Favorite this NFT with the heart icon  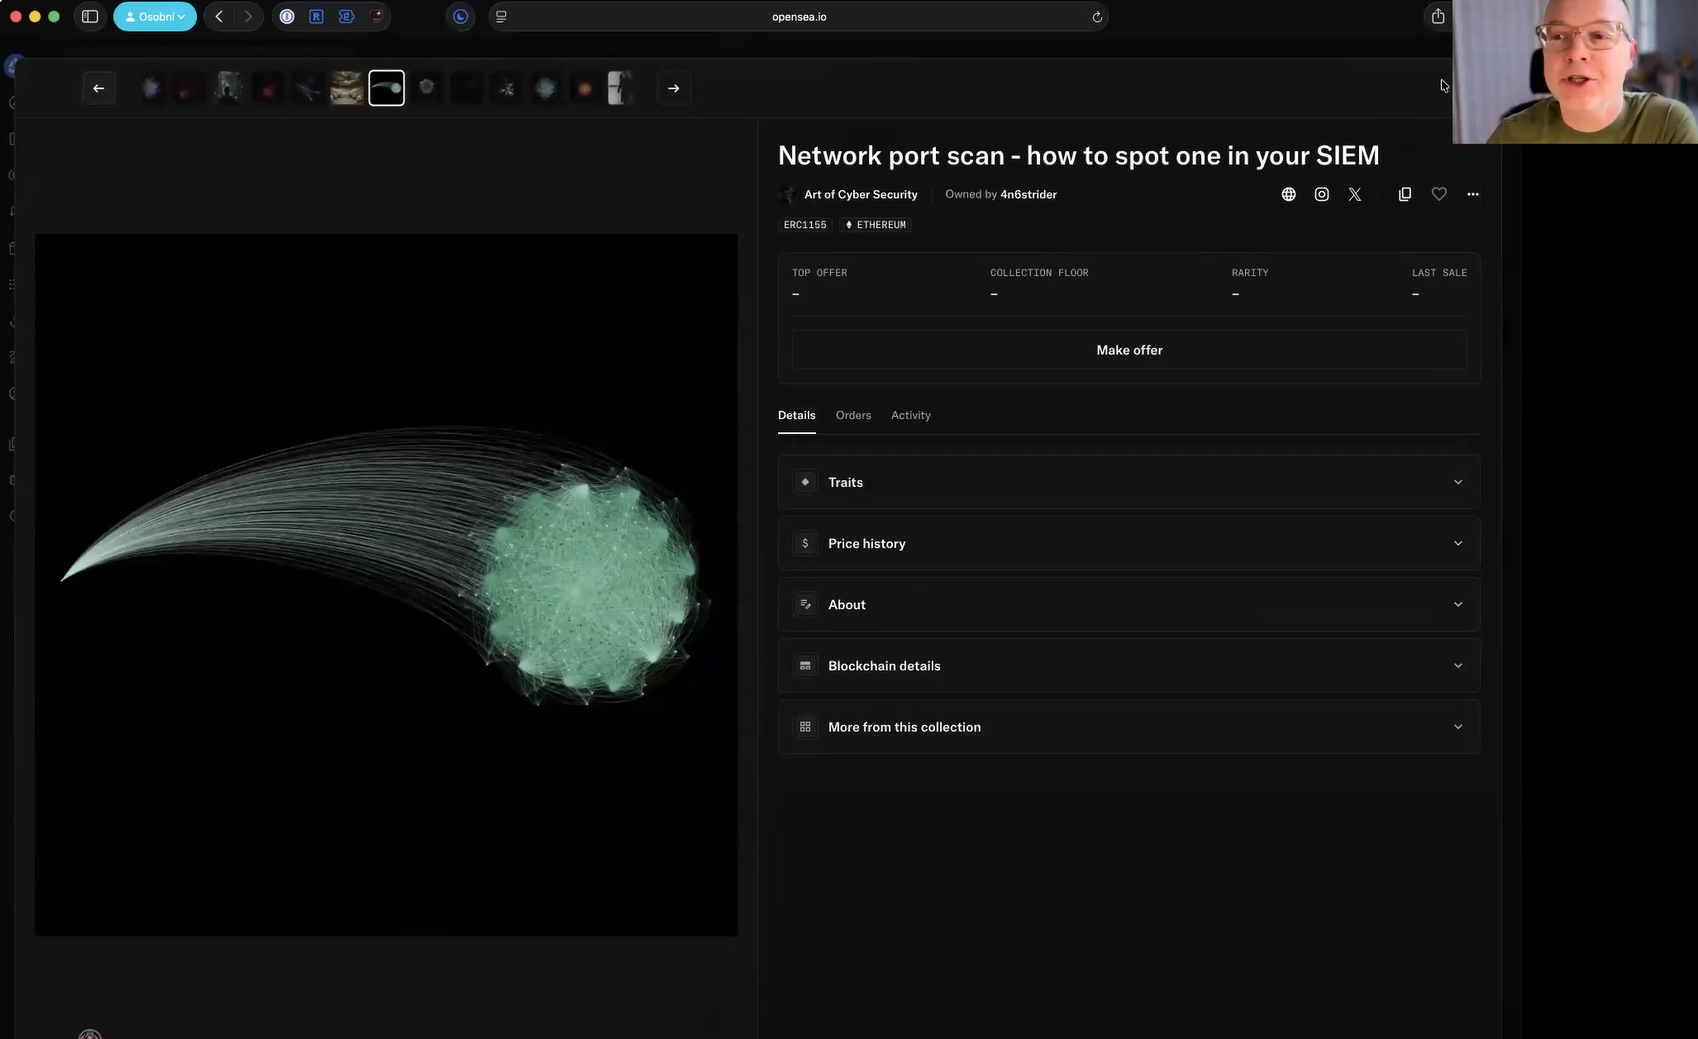[x=1438, y=195]
